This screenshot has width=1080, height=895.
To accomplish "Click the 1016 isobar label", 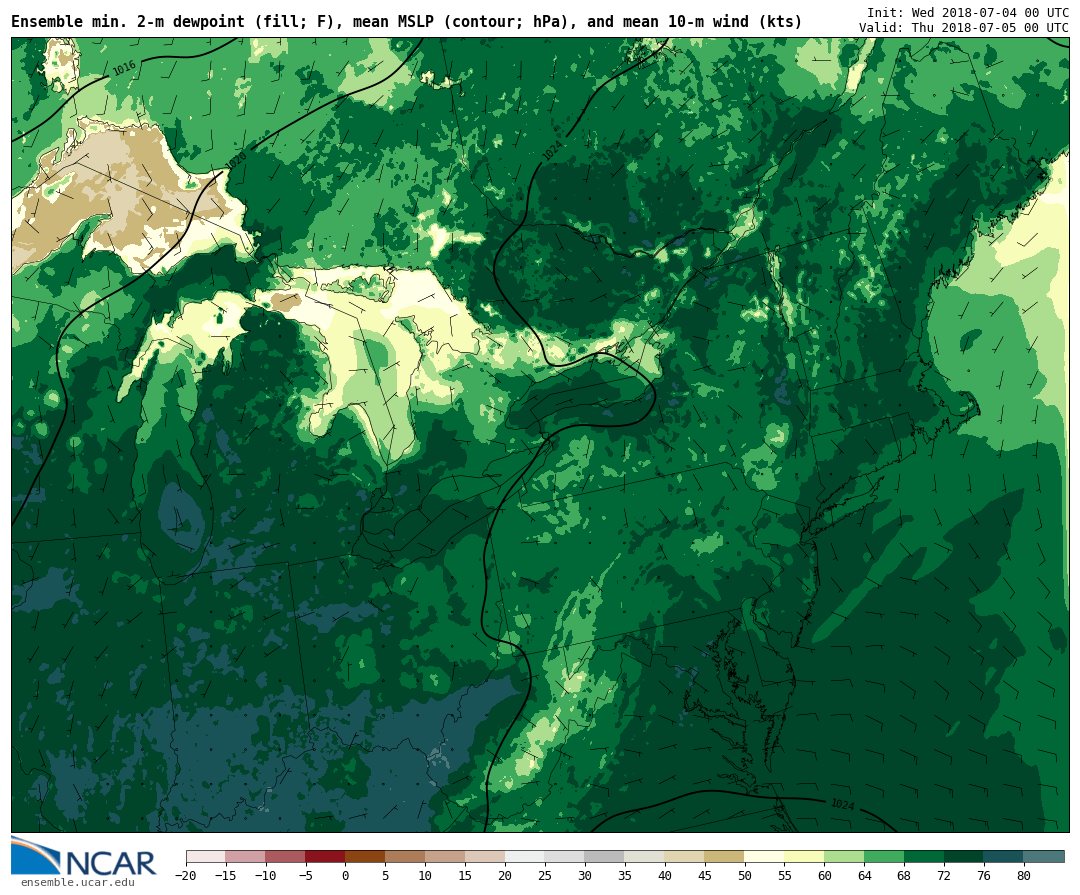I will (x=124, y=68).
